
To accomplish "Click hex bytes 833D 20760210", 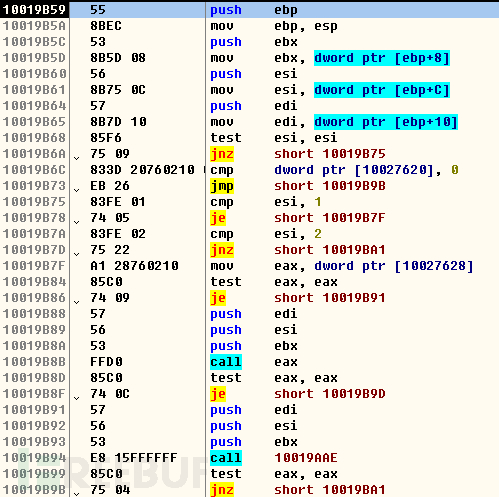I will (142, 170).
